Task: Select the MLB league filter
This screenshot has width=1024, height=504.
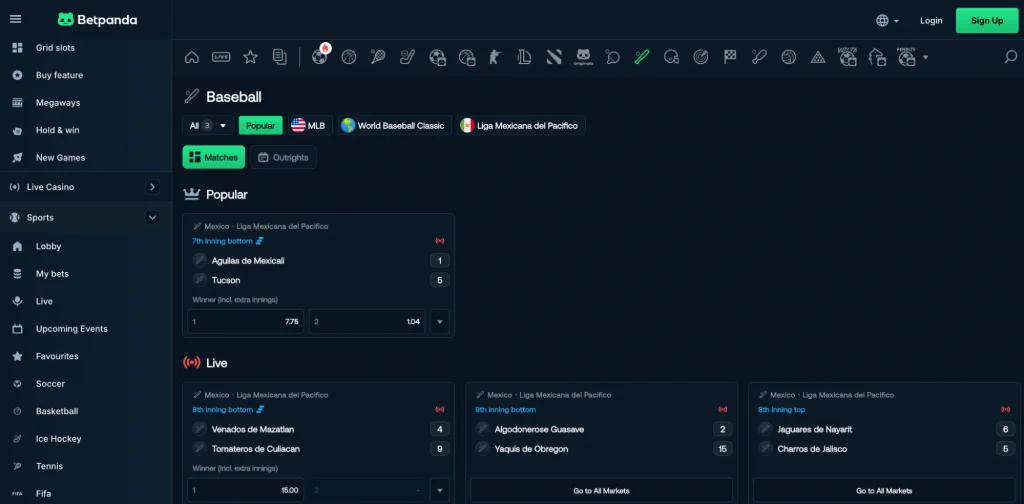Action: coord(309,126)
